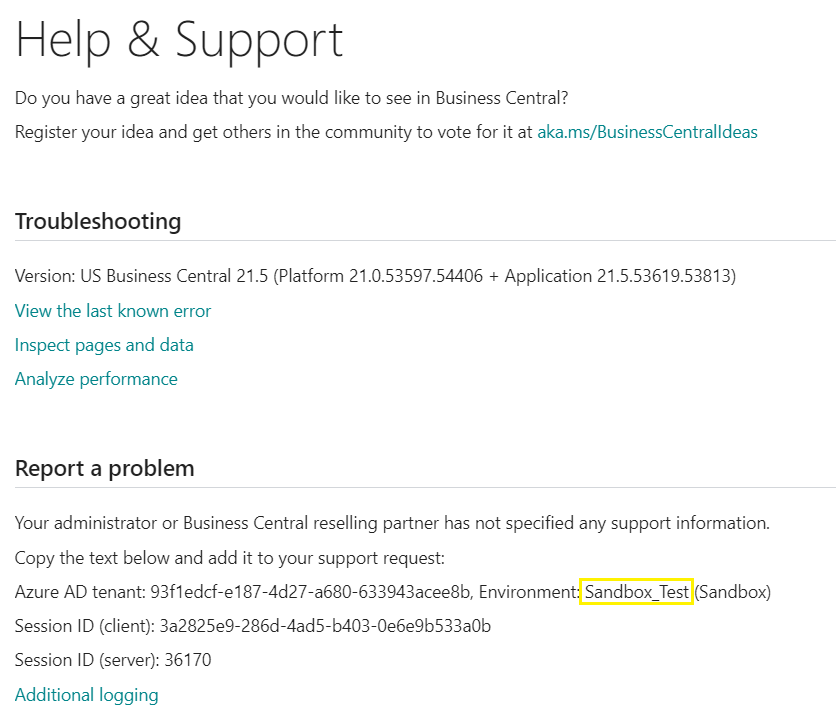Open Additional logging link
Viewport: 836px width, 716px height.
coord(86,695)
